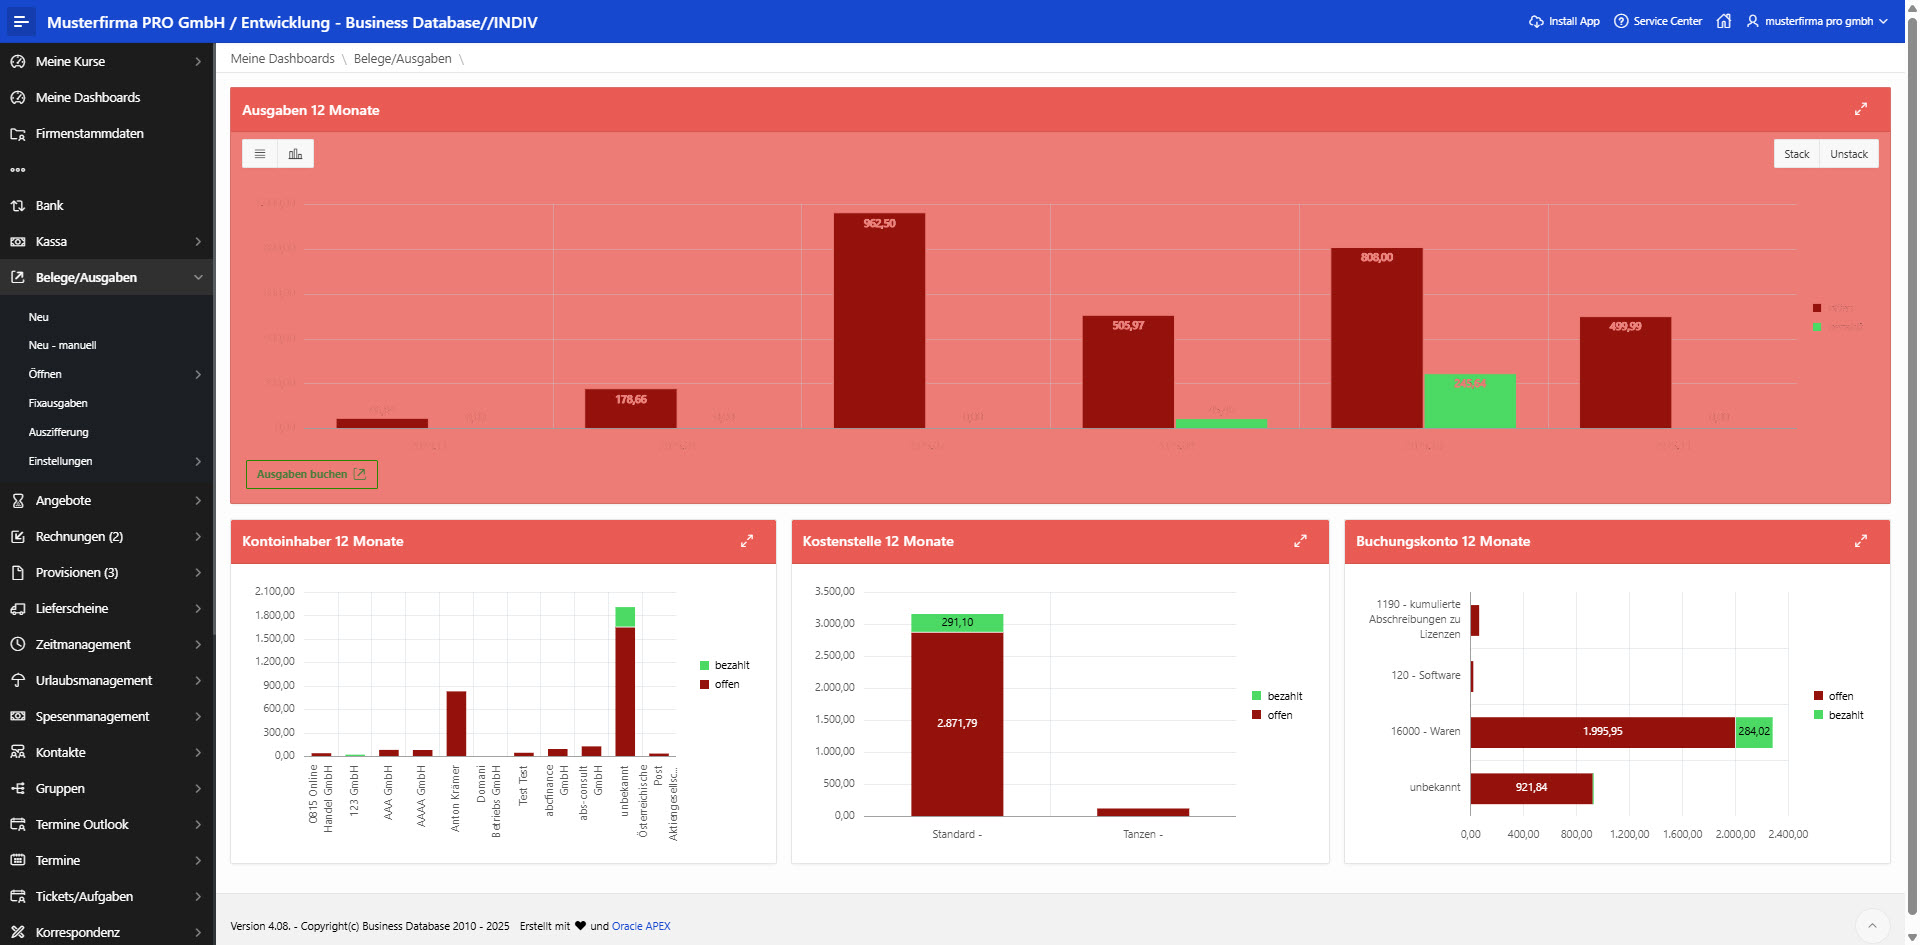The width and height of the screenshot is (1920, 945).
Task: Switch to list view icon
Action: coord(260,154)
